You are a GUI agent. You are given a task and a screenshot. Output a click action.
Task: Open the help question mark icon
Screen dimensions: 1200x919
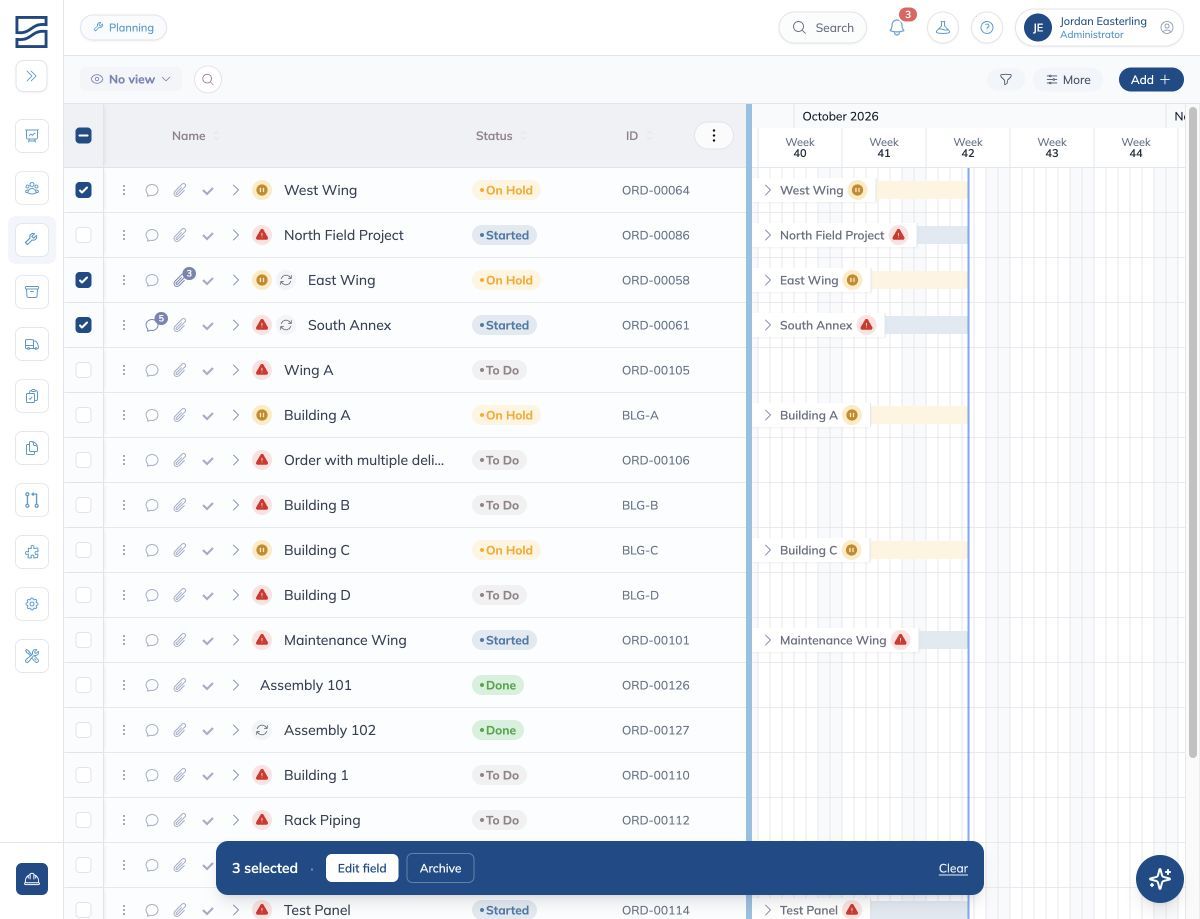tap(987, 28)
